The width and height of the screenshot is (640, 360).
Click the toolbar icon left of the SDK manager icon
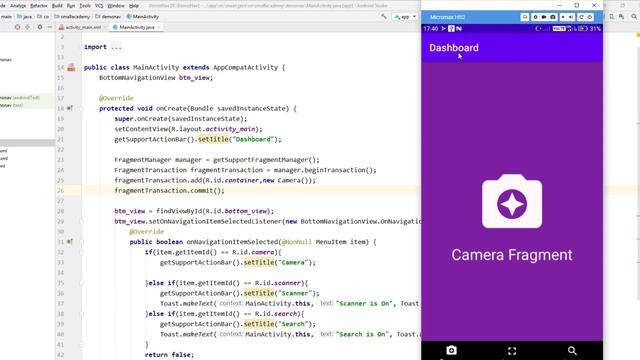click(611, 17)
